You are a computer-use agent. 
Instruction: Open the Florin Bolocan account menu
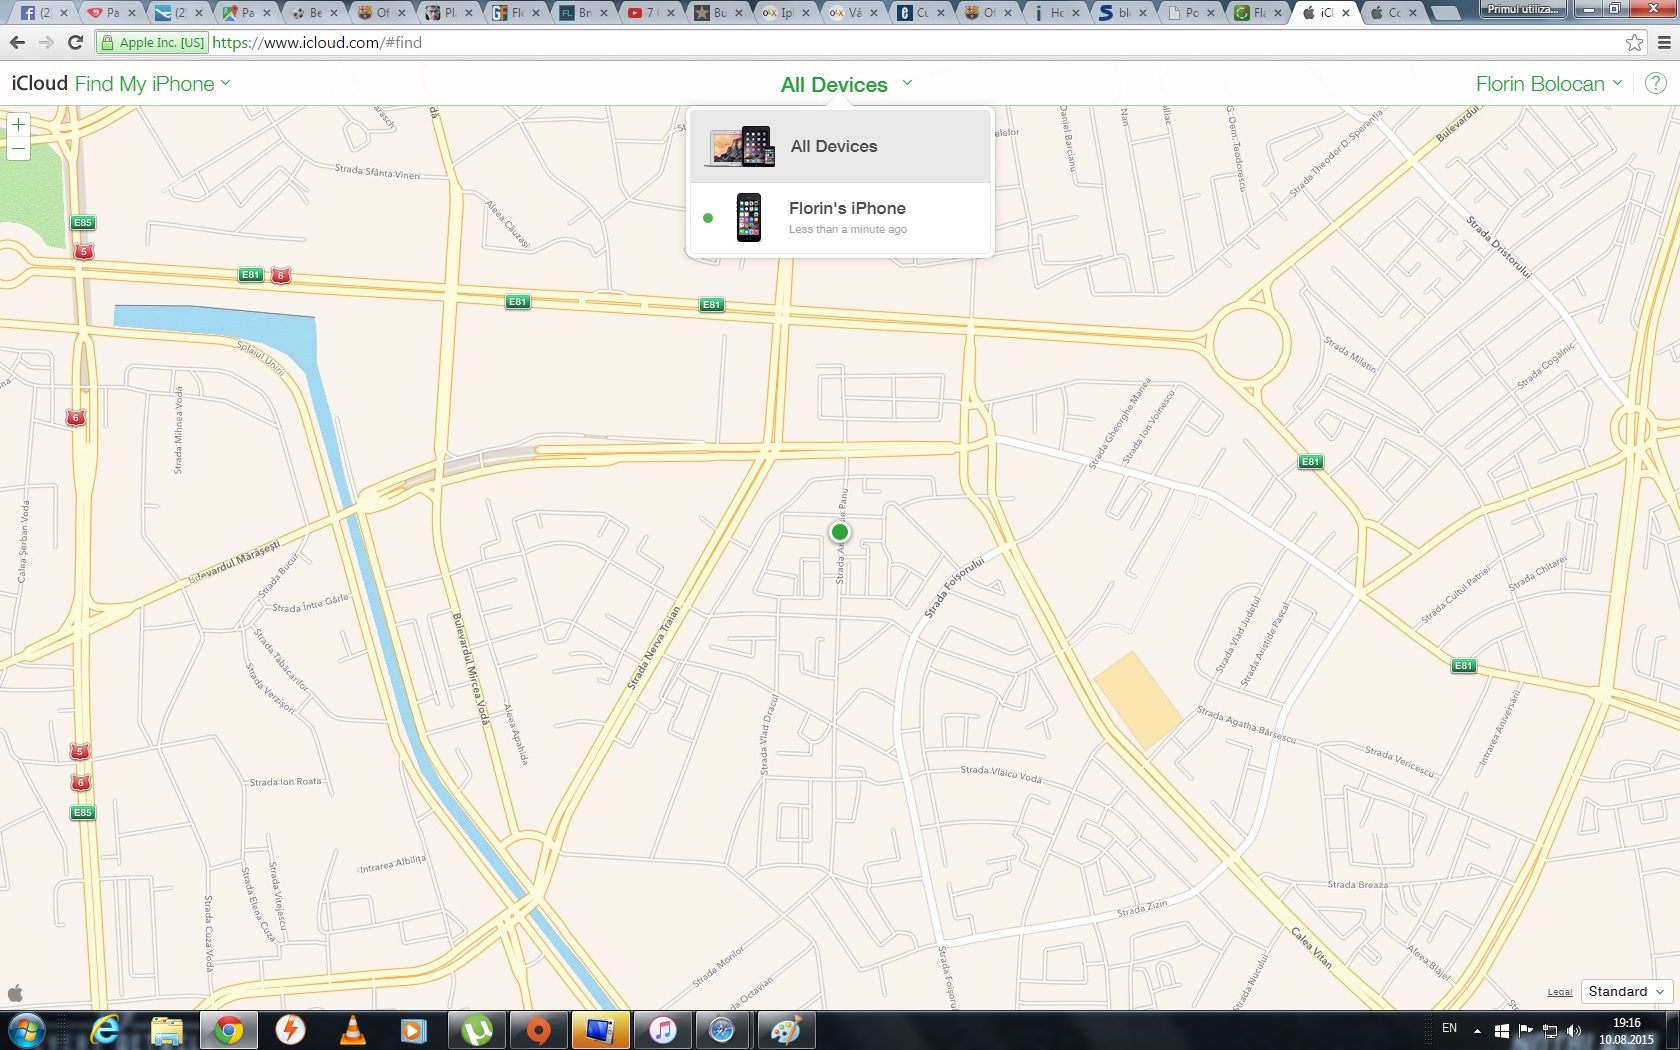(1549, 84)
